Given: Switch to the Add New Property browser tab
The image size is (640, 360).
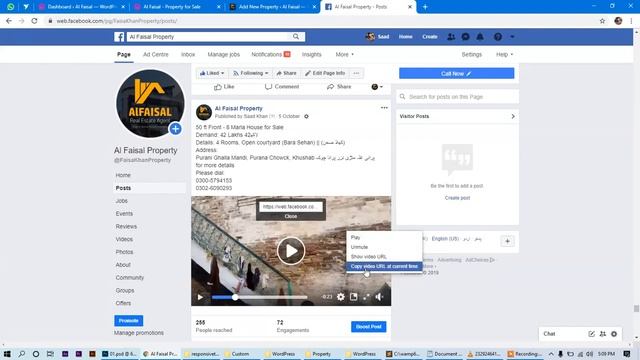Looking at the screenshot, I should 271,7.
